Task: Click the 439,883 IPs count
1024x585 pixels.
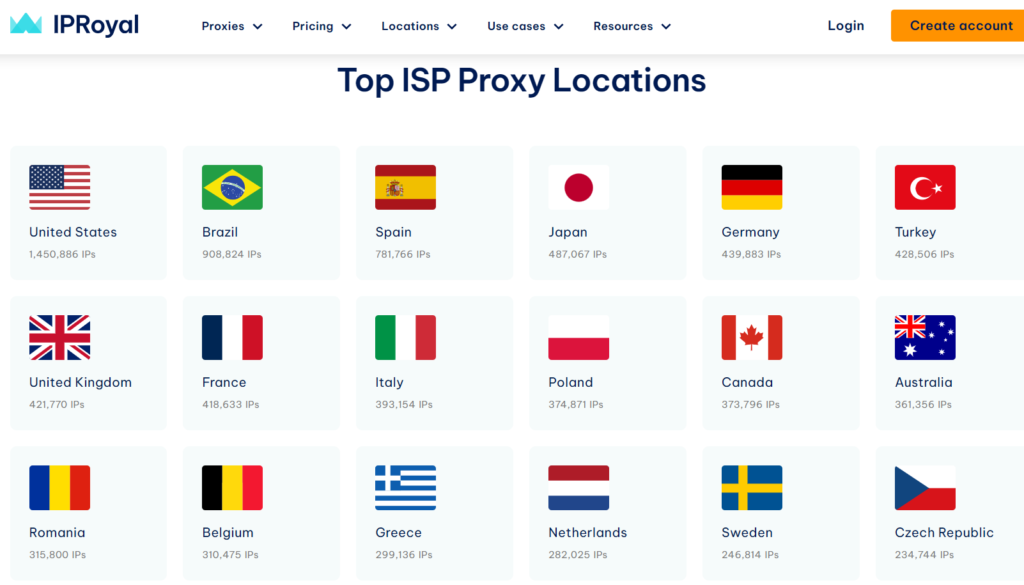Action: pyautogui.click(x=751, y=254)
